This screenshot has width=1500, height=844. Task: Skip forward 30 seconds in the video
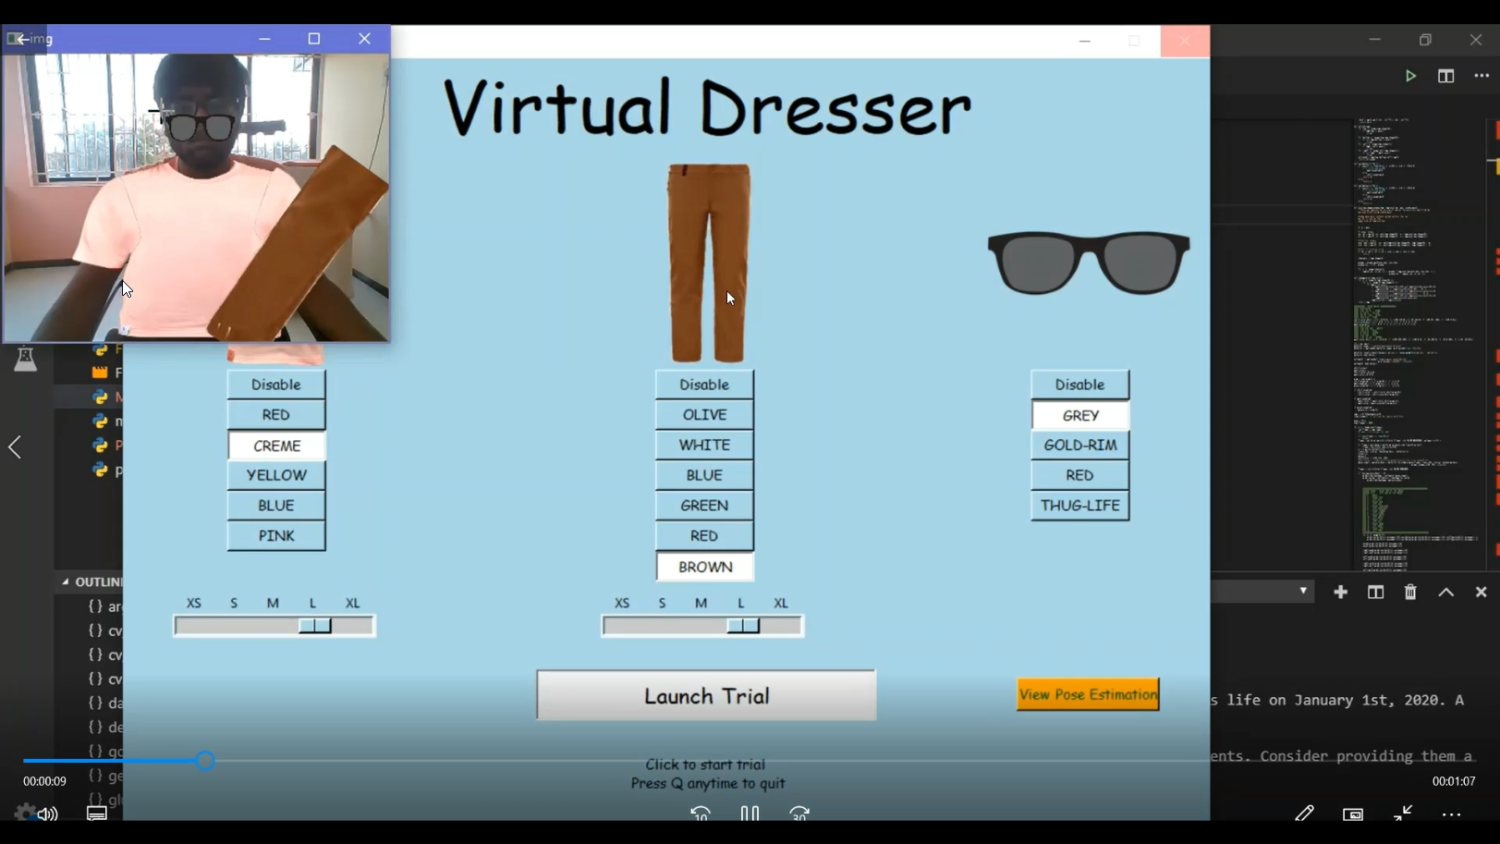point(799,814)
